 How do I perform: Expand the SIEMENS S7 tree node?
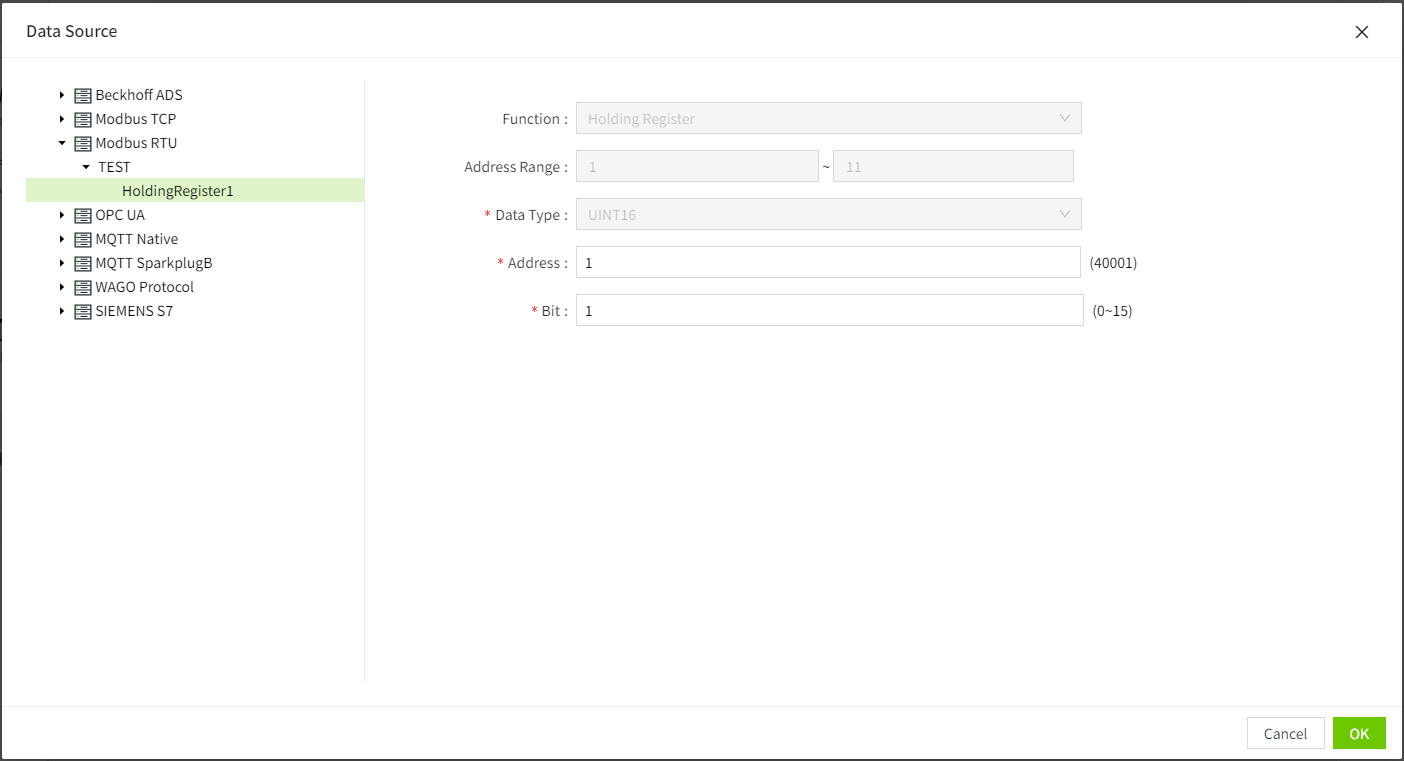[x=62, y=312]
